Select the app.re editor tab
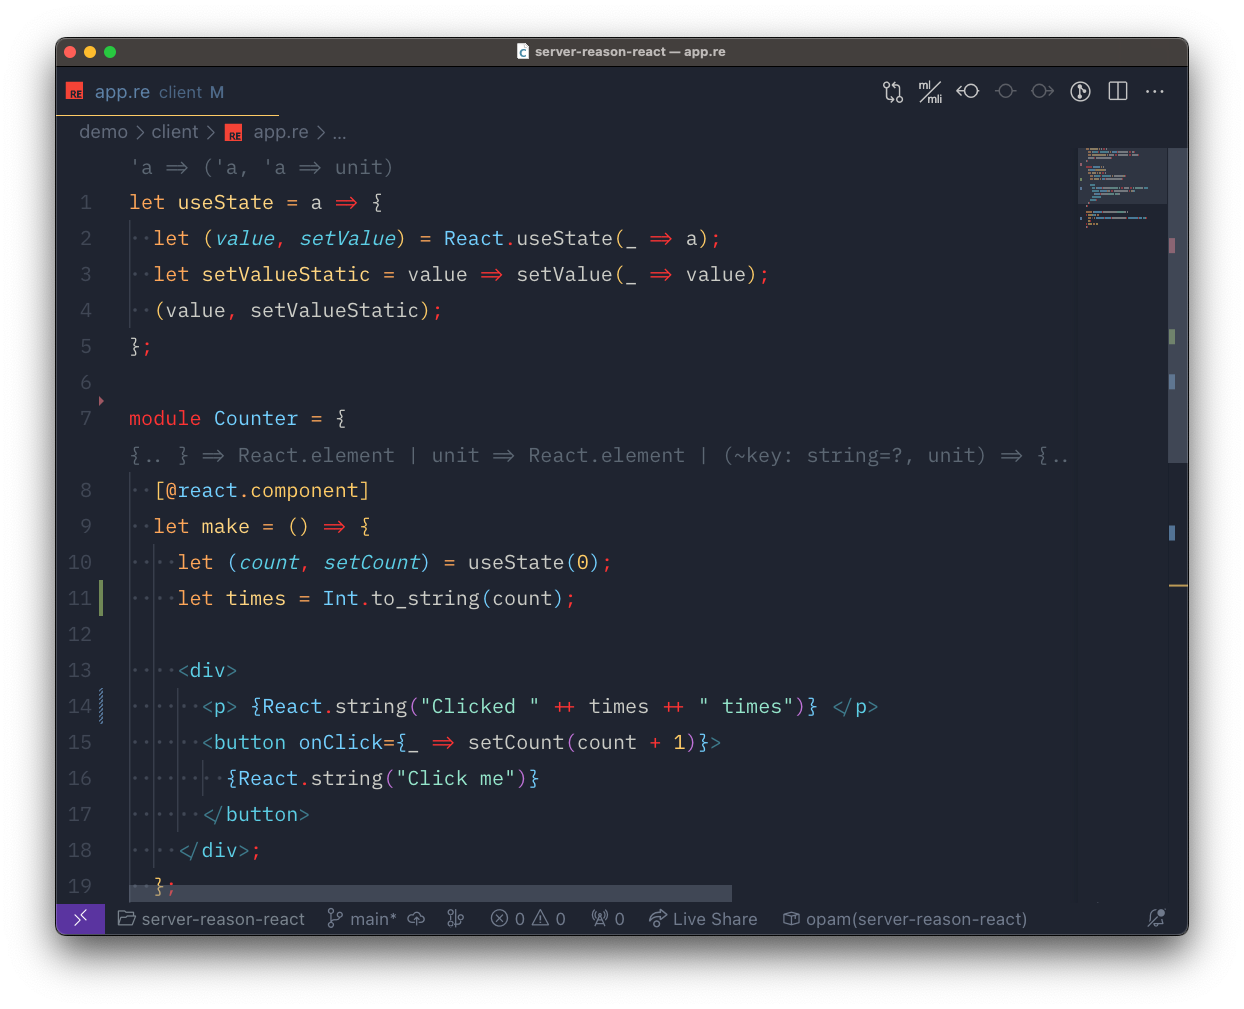 [122, 92]
